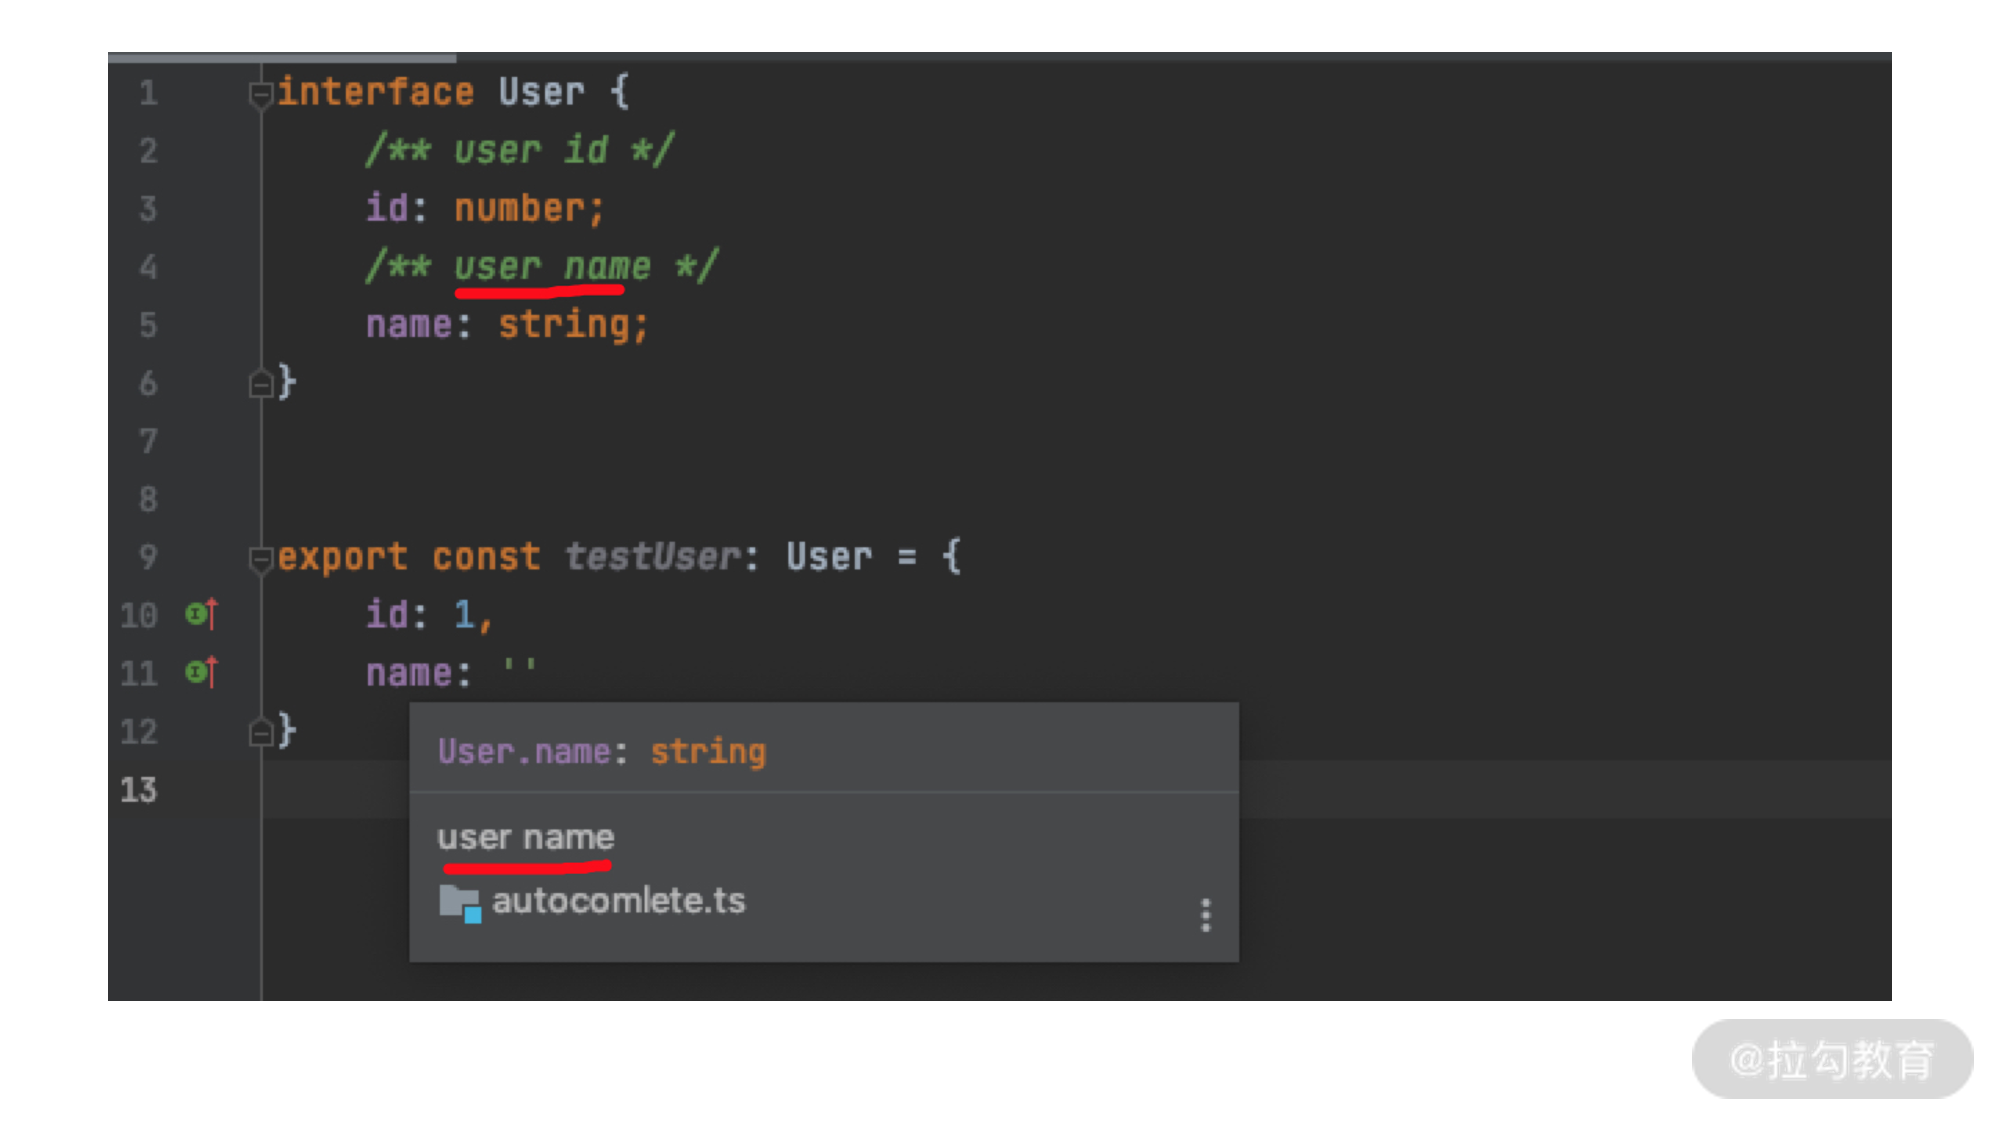Open the three-dot options menu in popup
The width and height of the screenshot is (2000, 1125).
(1205, 915)
